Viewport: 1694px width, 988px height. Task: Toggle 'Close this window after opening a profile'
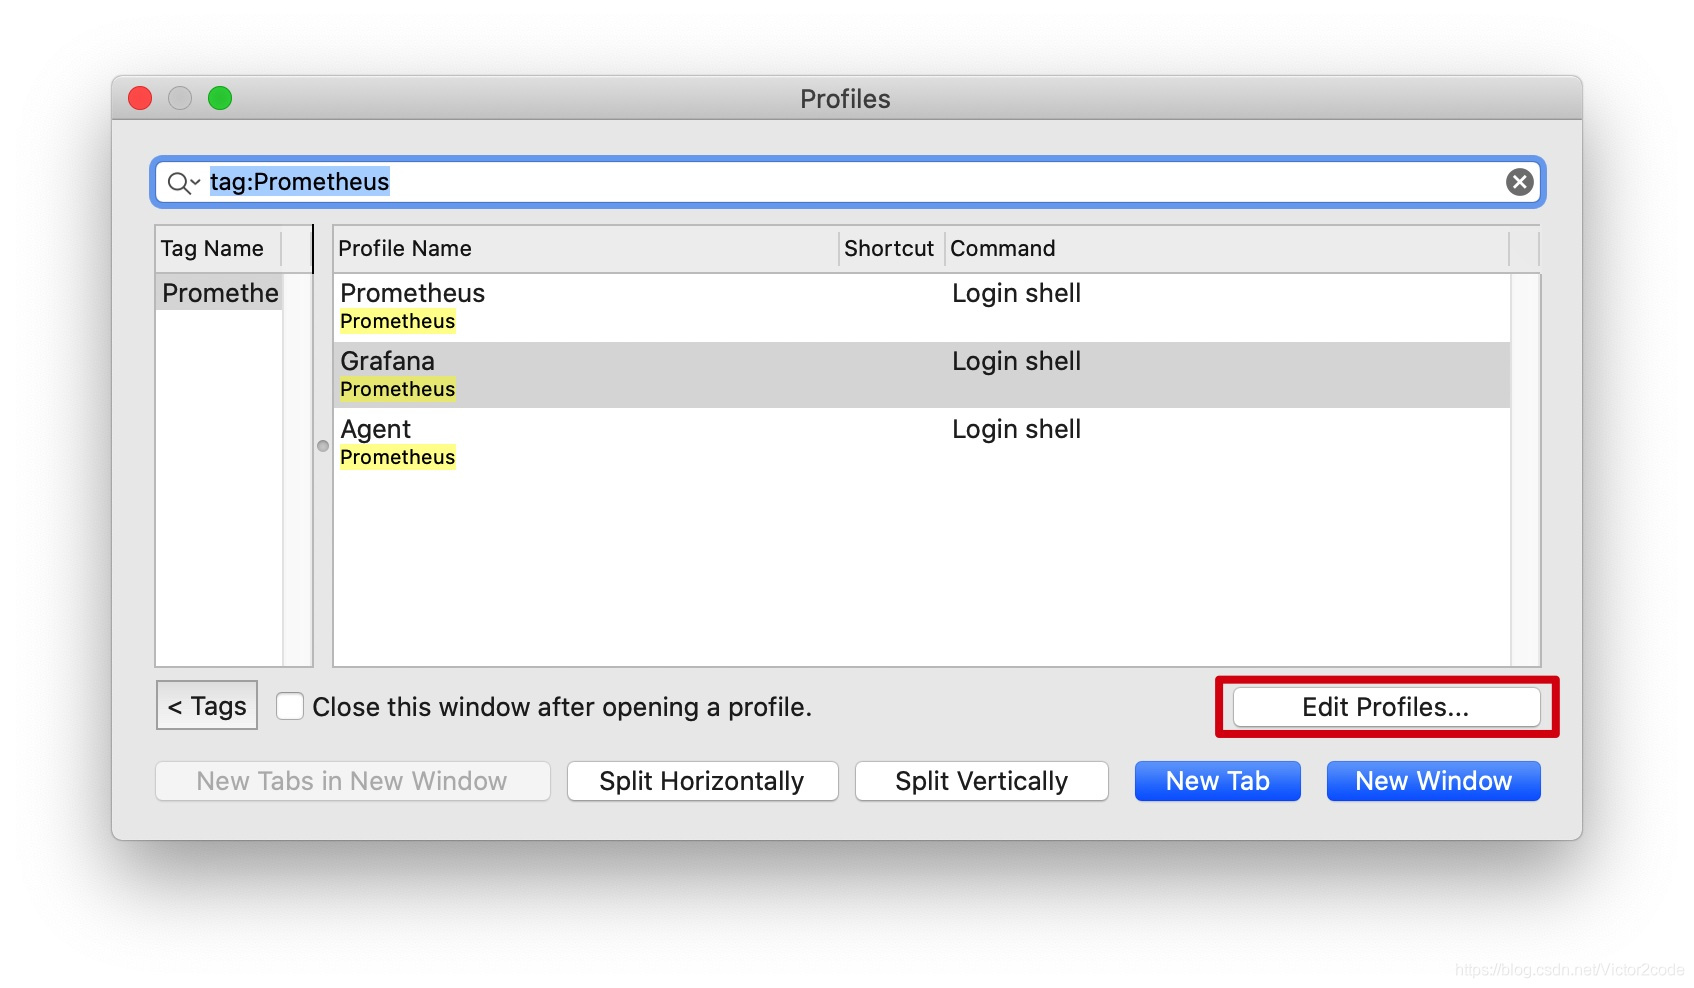point(290,706)
